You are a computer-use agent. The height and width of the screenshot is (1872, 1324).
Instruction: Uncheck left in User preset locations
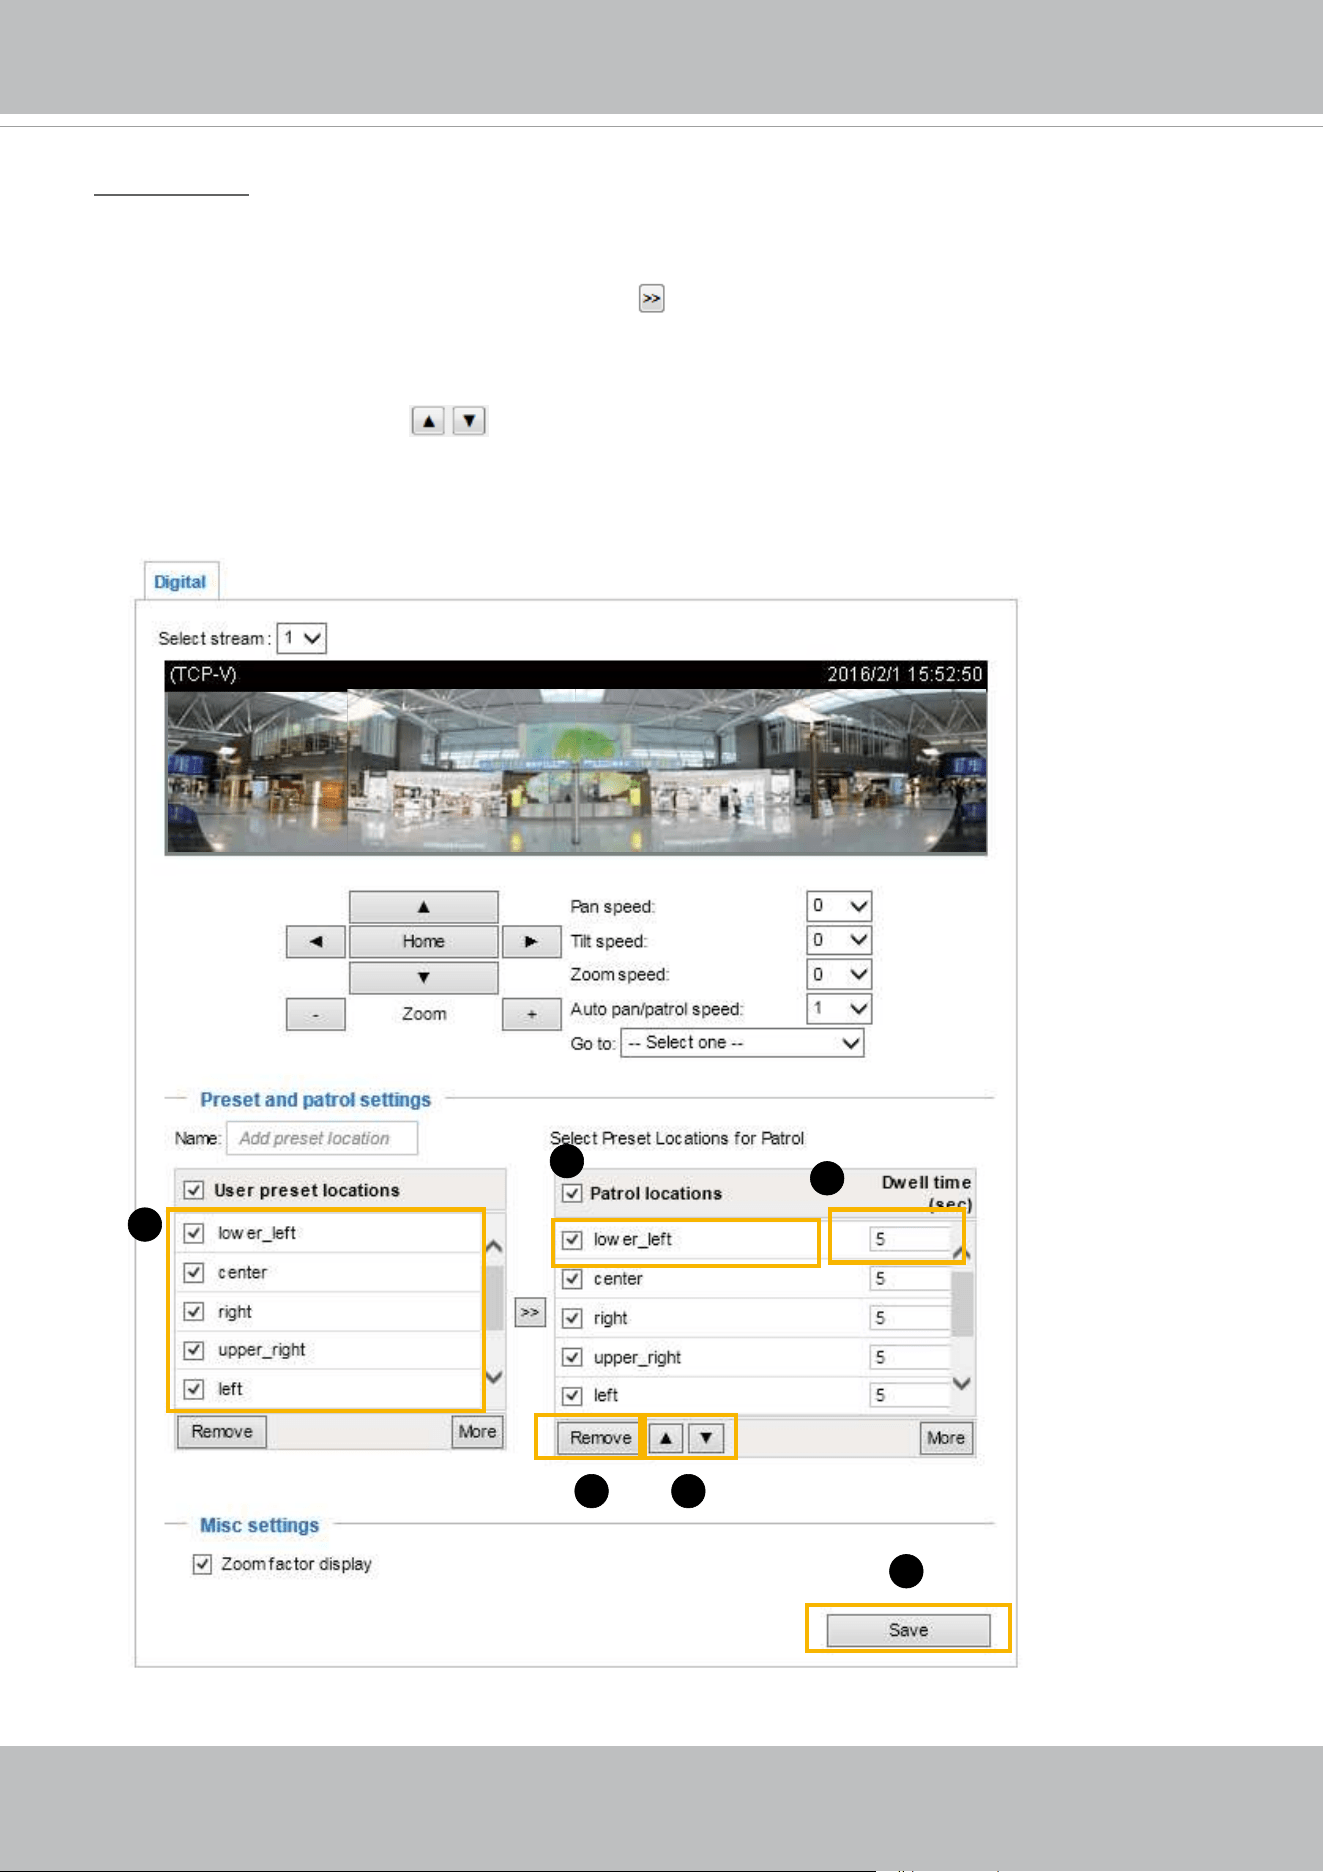(194, 1389)
